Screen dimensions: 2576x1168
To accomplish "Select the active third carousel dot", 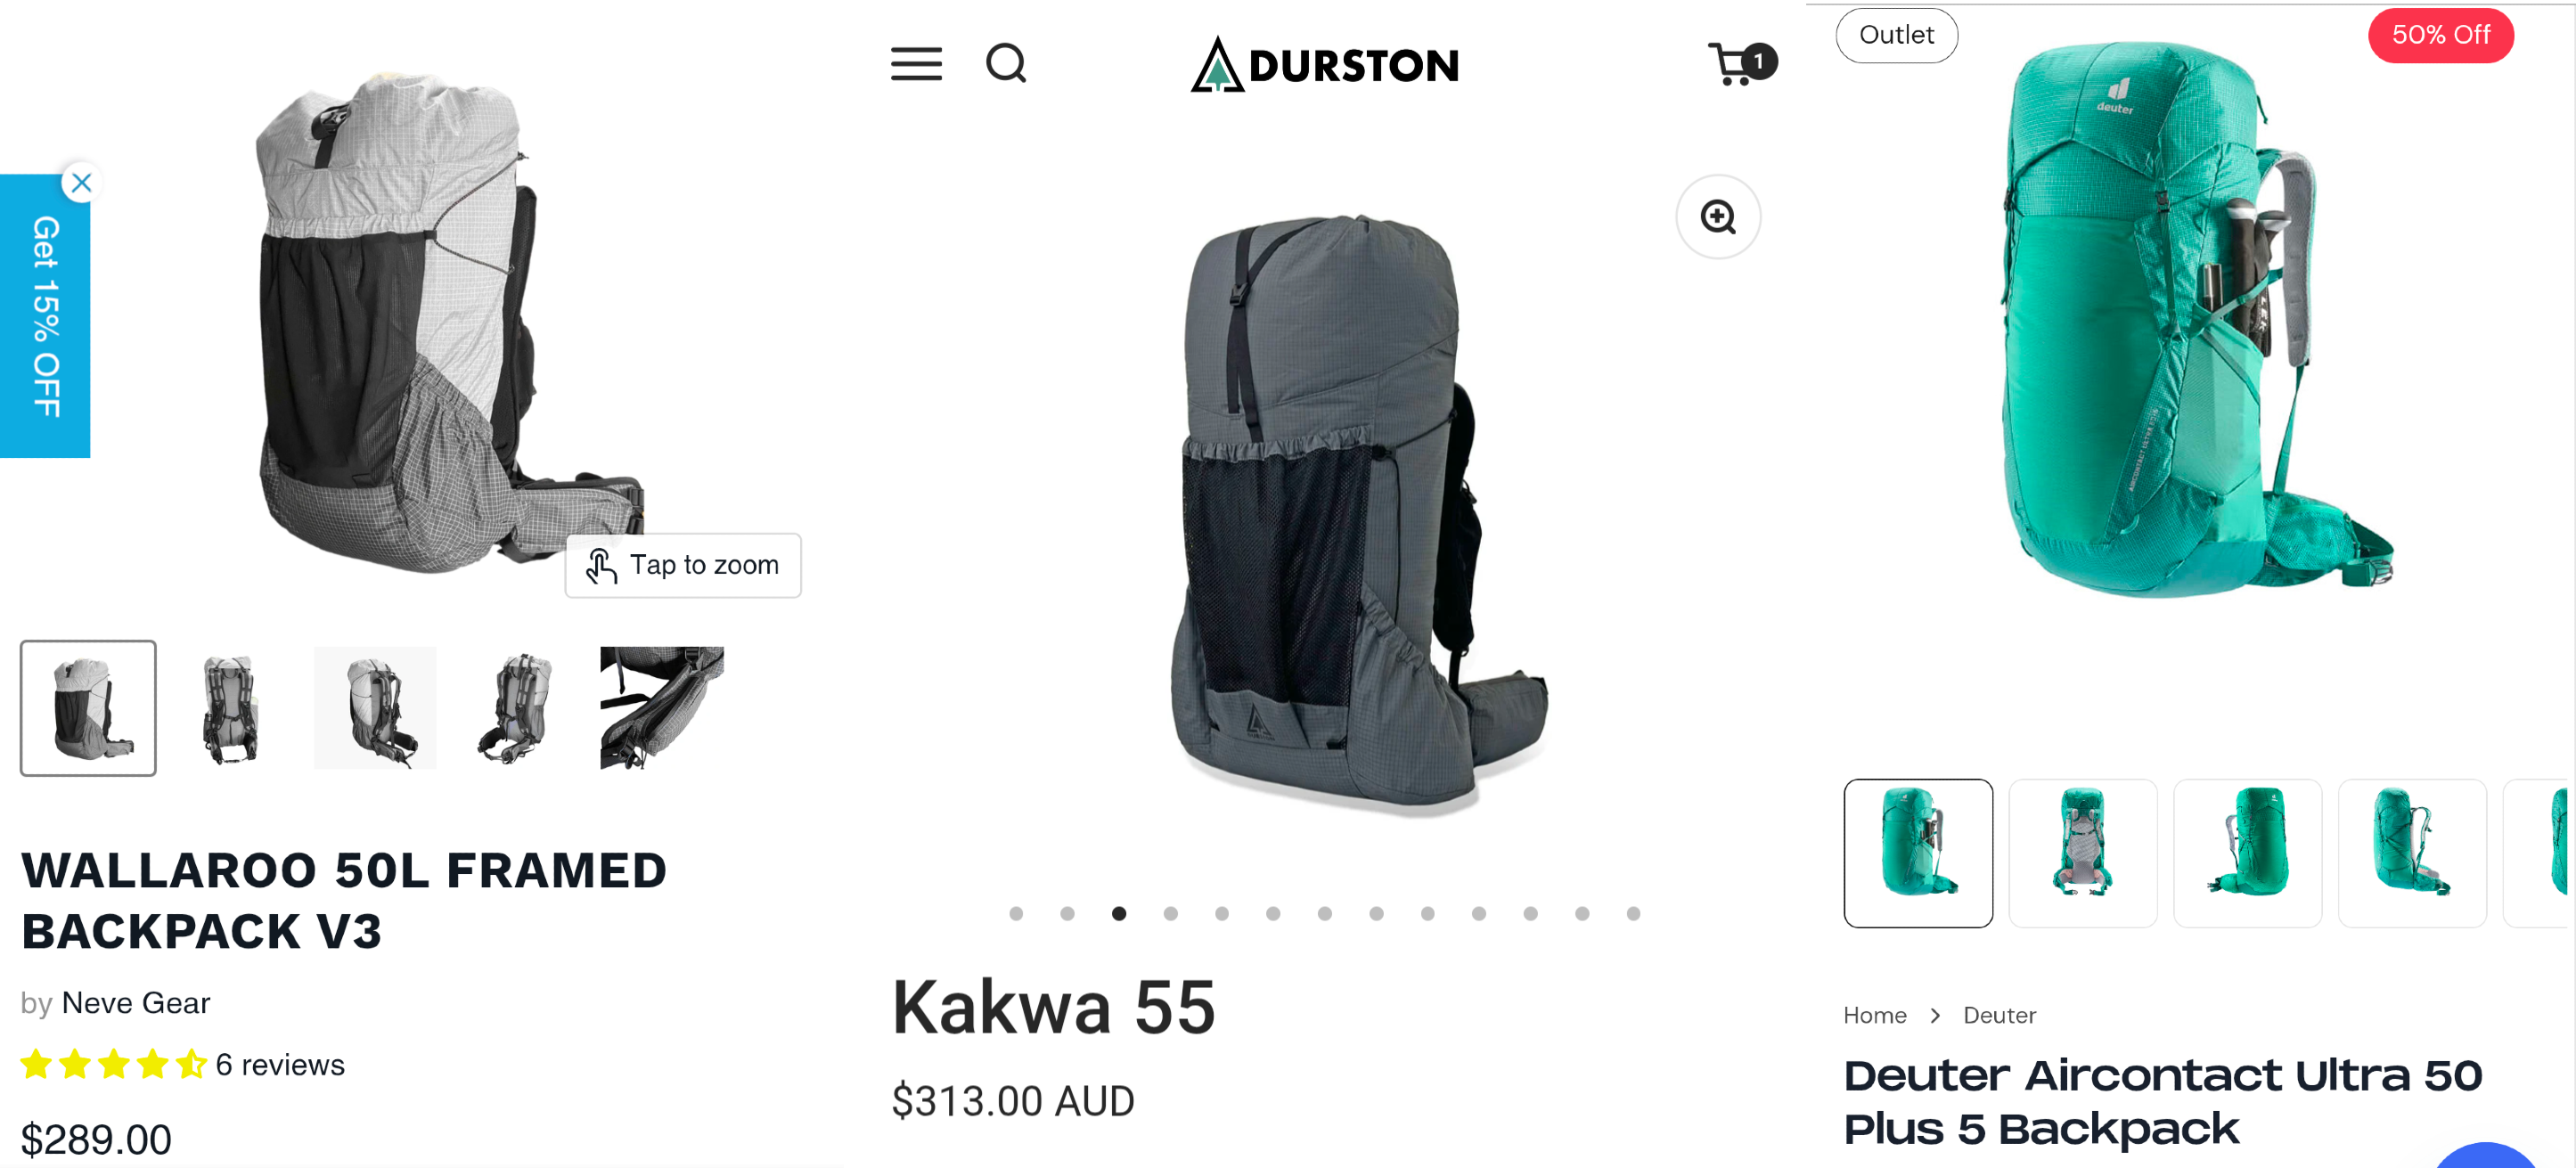I will (x=1119, y=914).
